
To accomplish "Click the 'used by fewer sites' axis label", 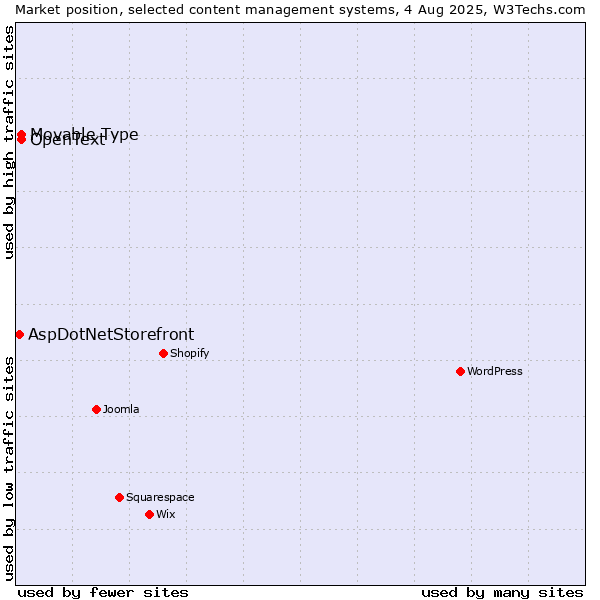I will [103, 593].
